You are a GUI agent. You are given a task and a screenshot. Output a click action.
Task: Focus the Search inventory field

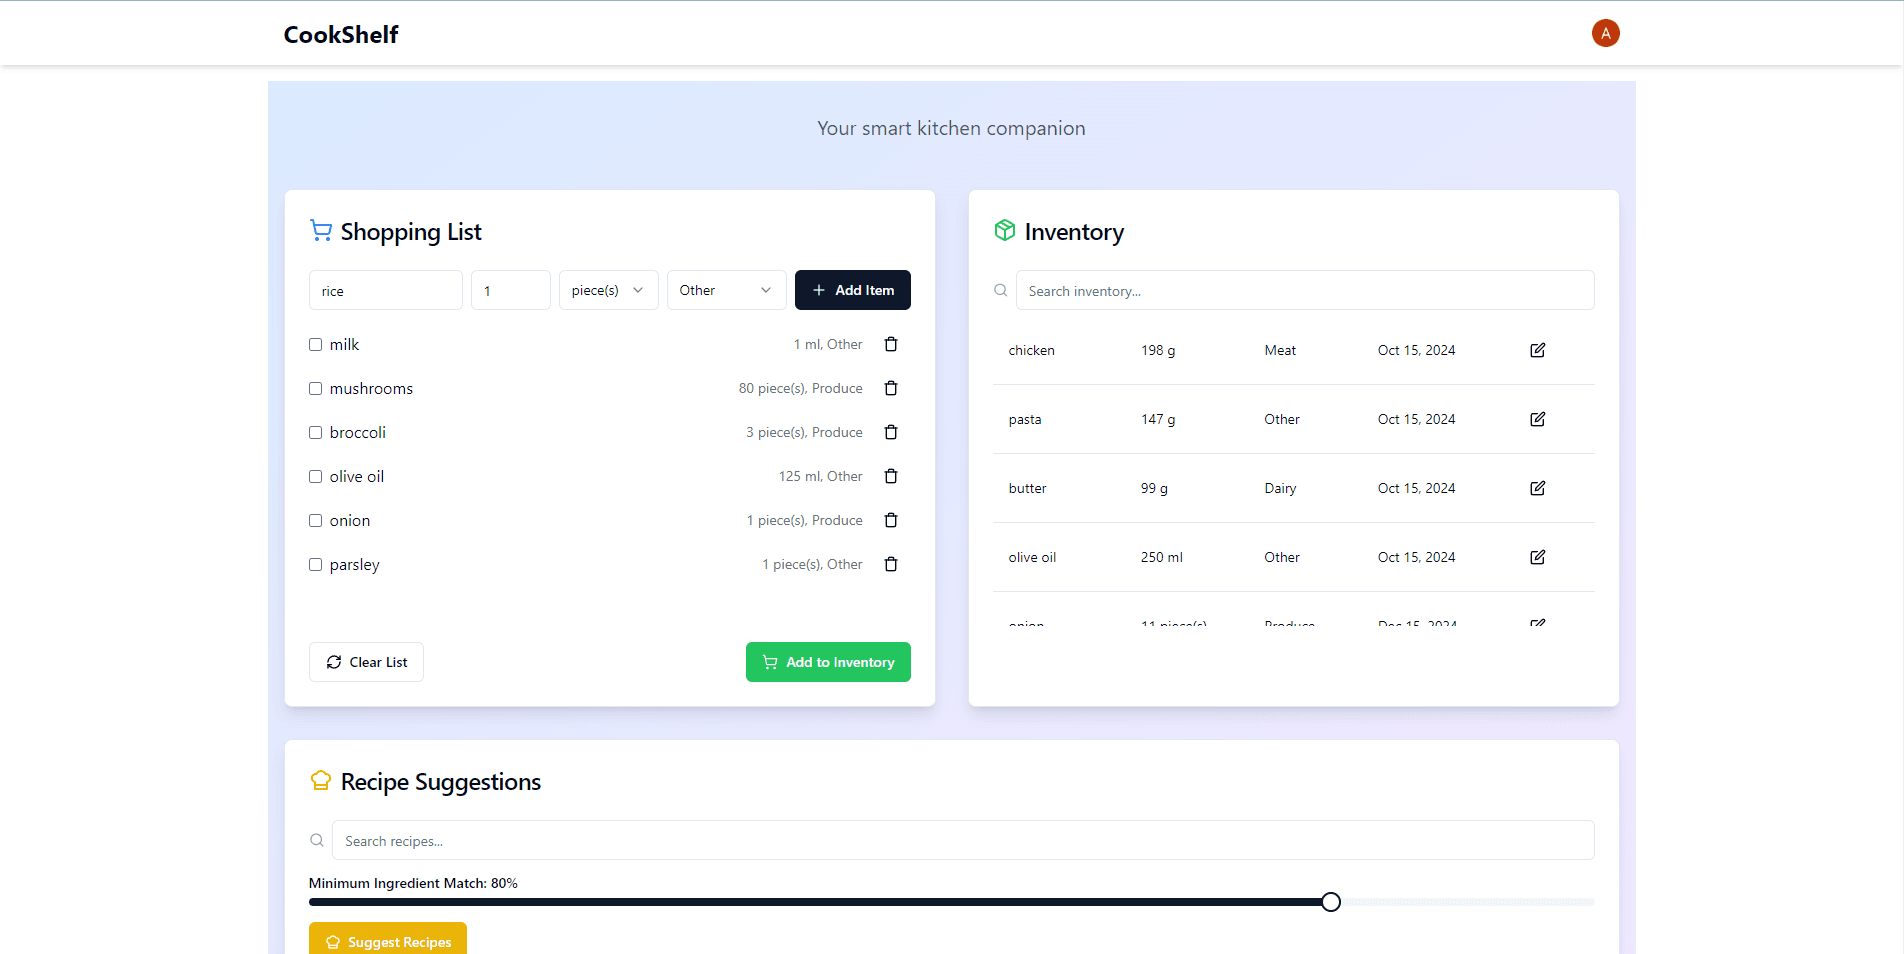1304,290
